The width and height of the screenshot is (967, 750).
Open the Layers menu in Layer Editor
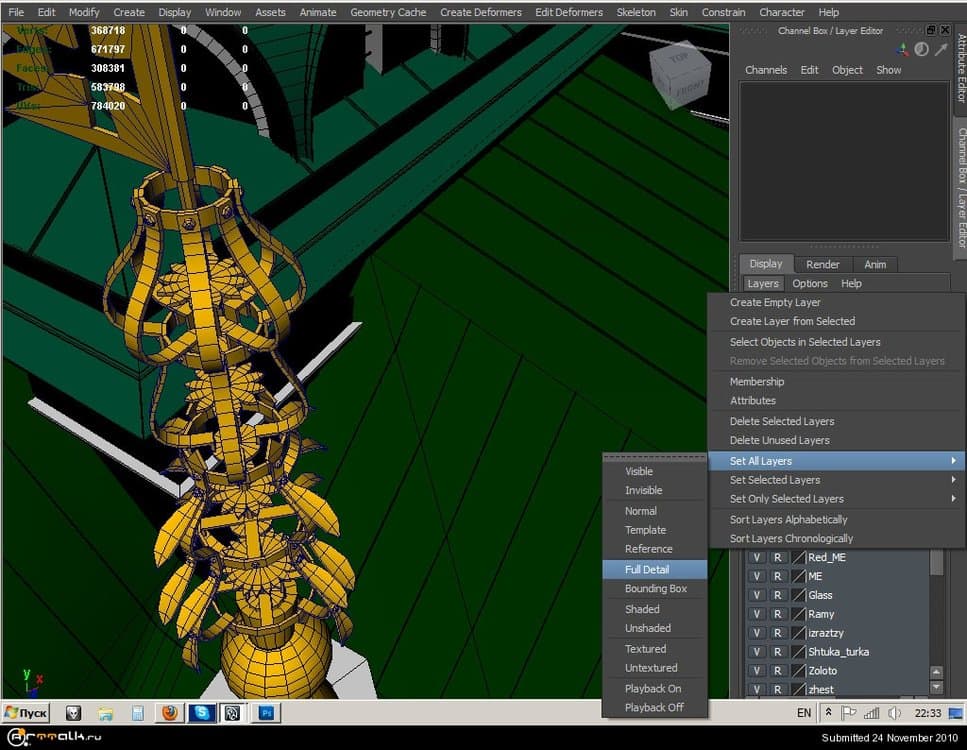pyautogui.click(x=763, y=284)
